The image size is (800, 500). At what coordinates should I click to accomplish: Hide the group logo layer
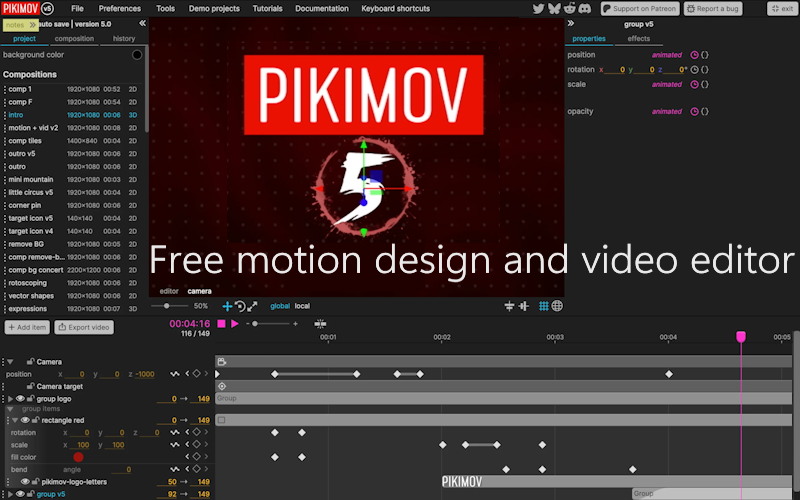click(20, 398)
